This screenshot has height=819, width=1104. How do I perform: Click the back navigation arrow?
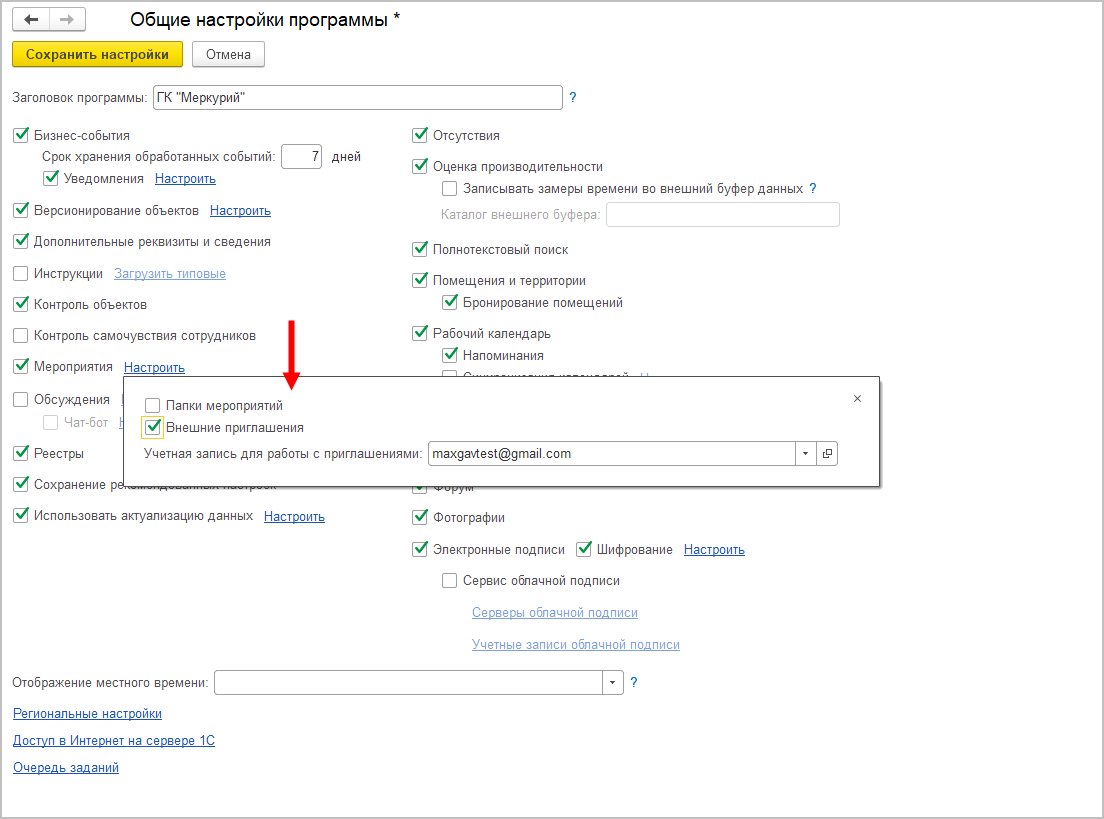(x=31, y=20)
